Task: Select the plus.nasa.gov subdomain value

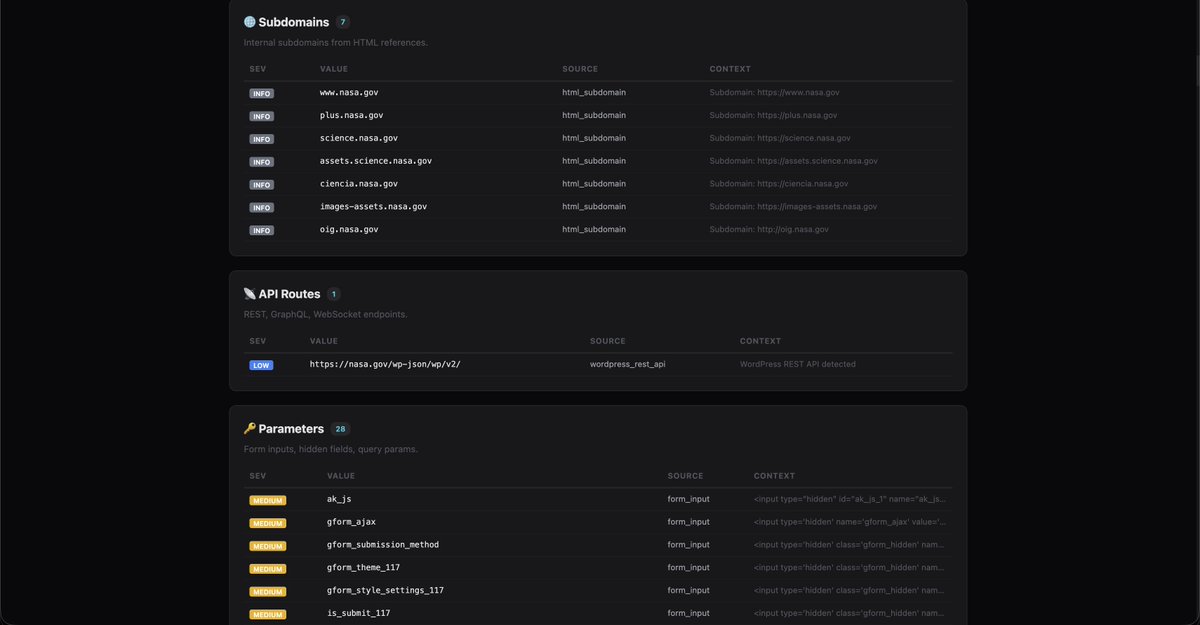Action: [x=352, y=115]
